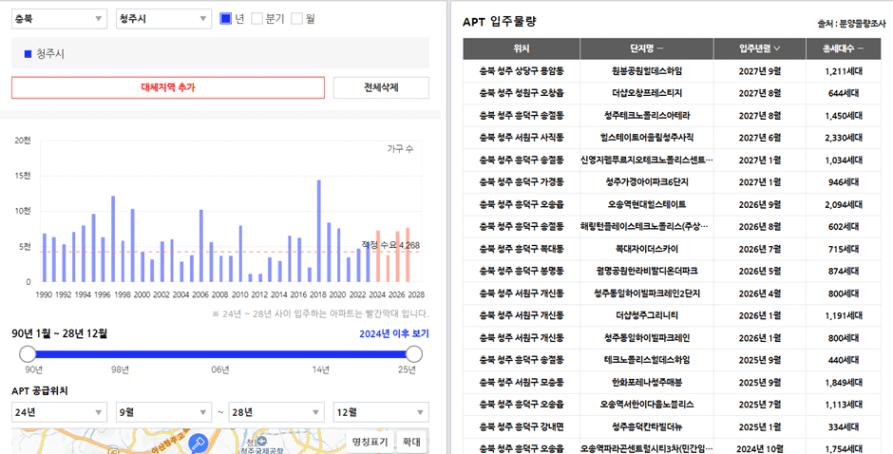Enable the 월 monthly checkbox
Image resolution: width=893 pixels, height=454 pixels.
pos(297,19)
